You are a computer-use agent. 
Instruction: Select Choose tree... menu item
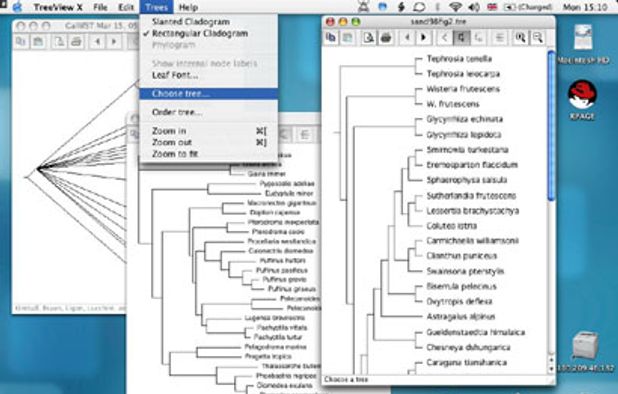coord(208,94)
